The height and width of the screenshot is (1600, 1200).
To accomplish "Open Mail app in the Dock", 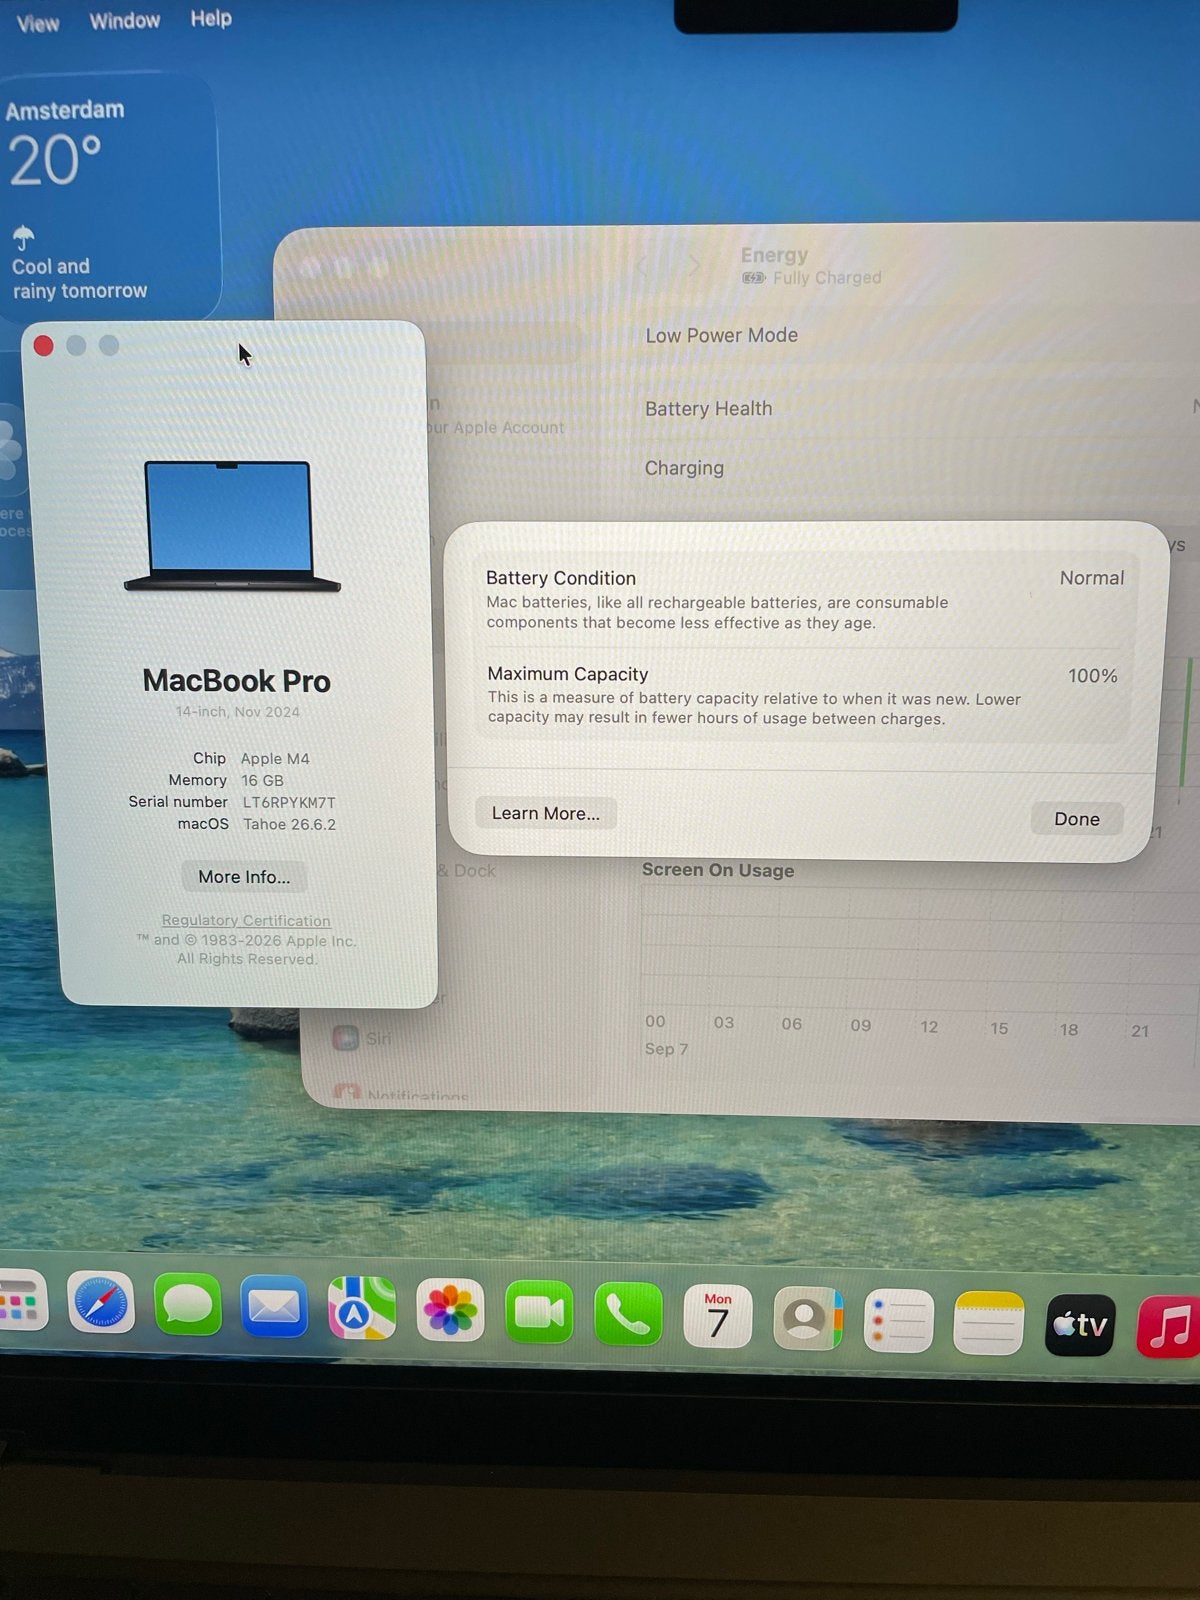I will click(x=274, y=1306).
